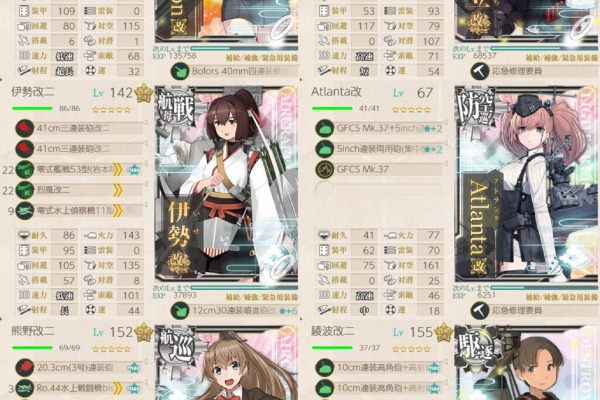This screenshot has width=600, height=400.
Task: Select the 零式水上偵察機11型 seaplane icon
Action: (24, 211)
